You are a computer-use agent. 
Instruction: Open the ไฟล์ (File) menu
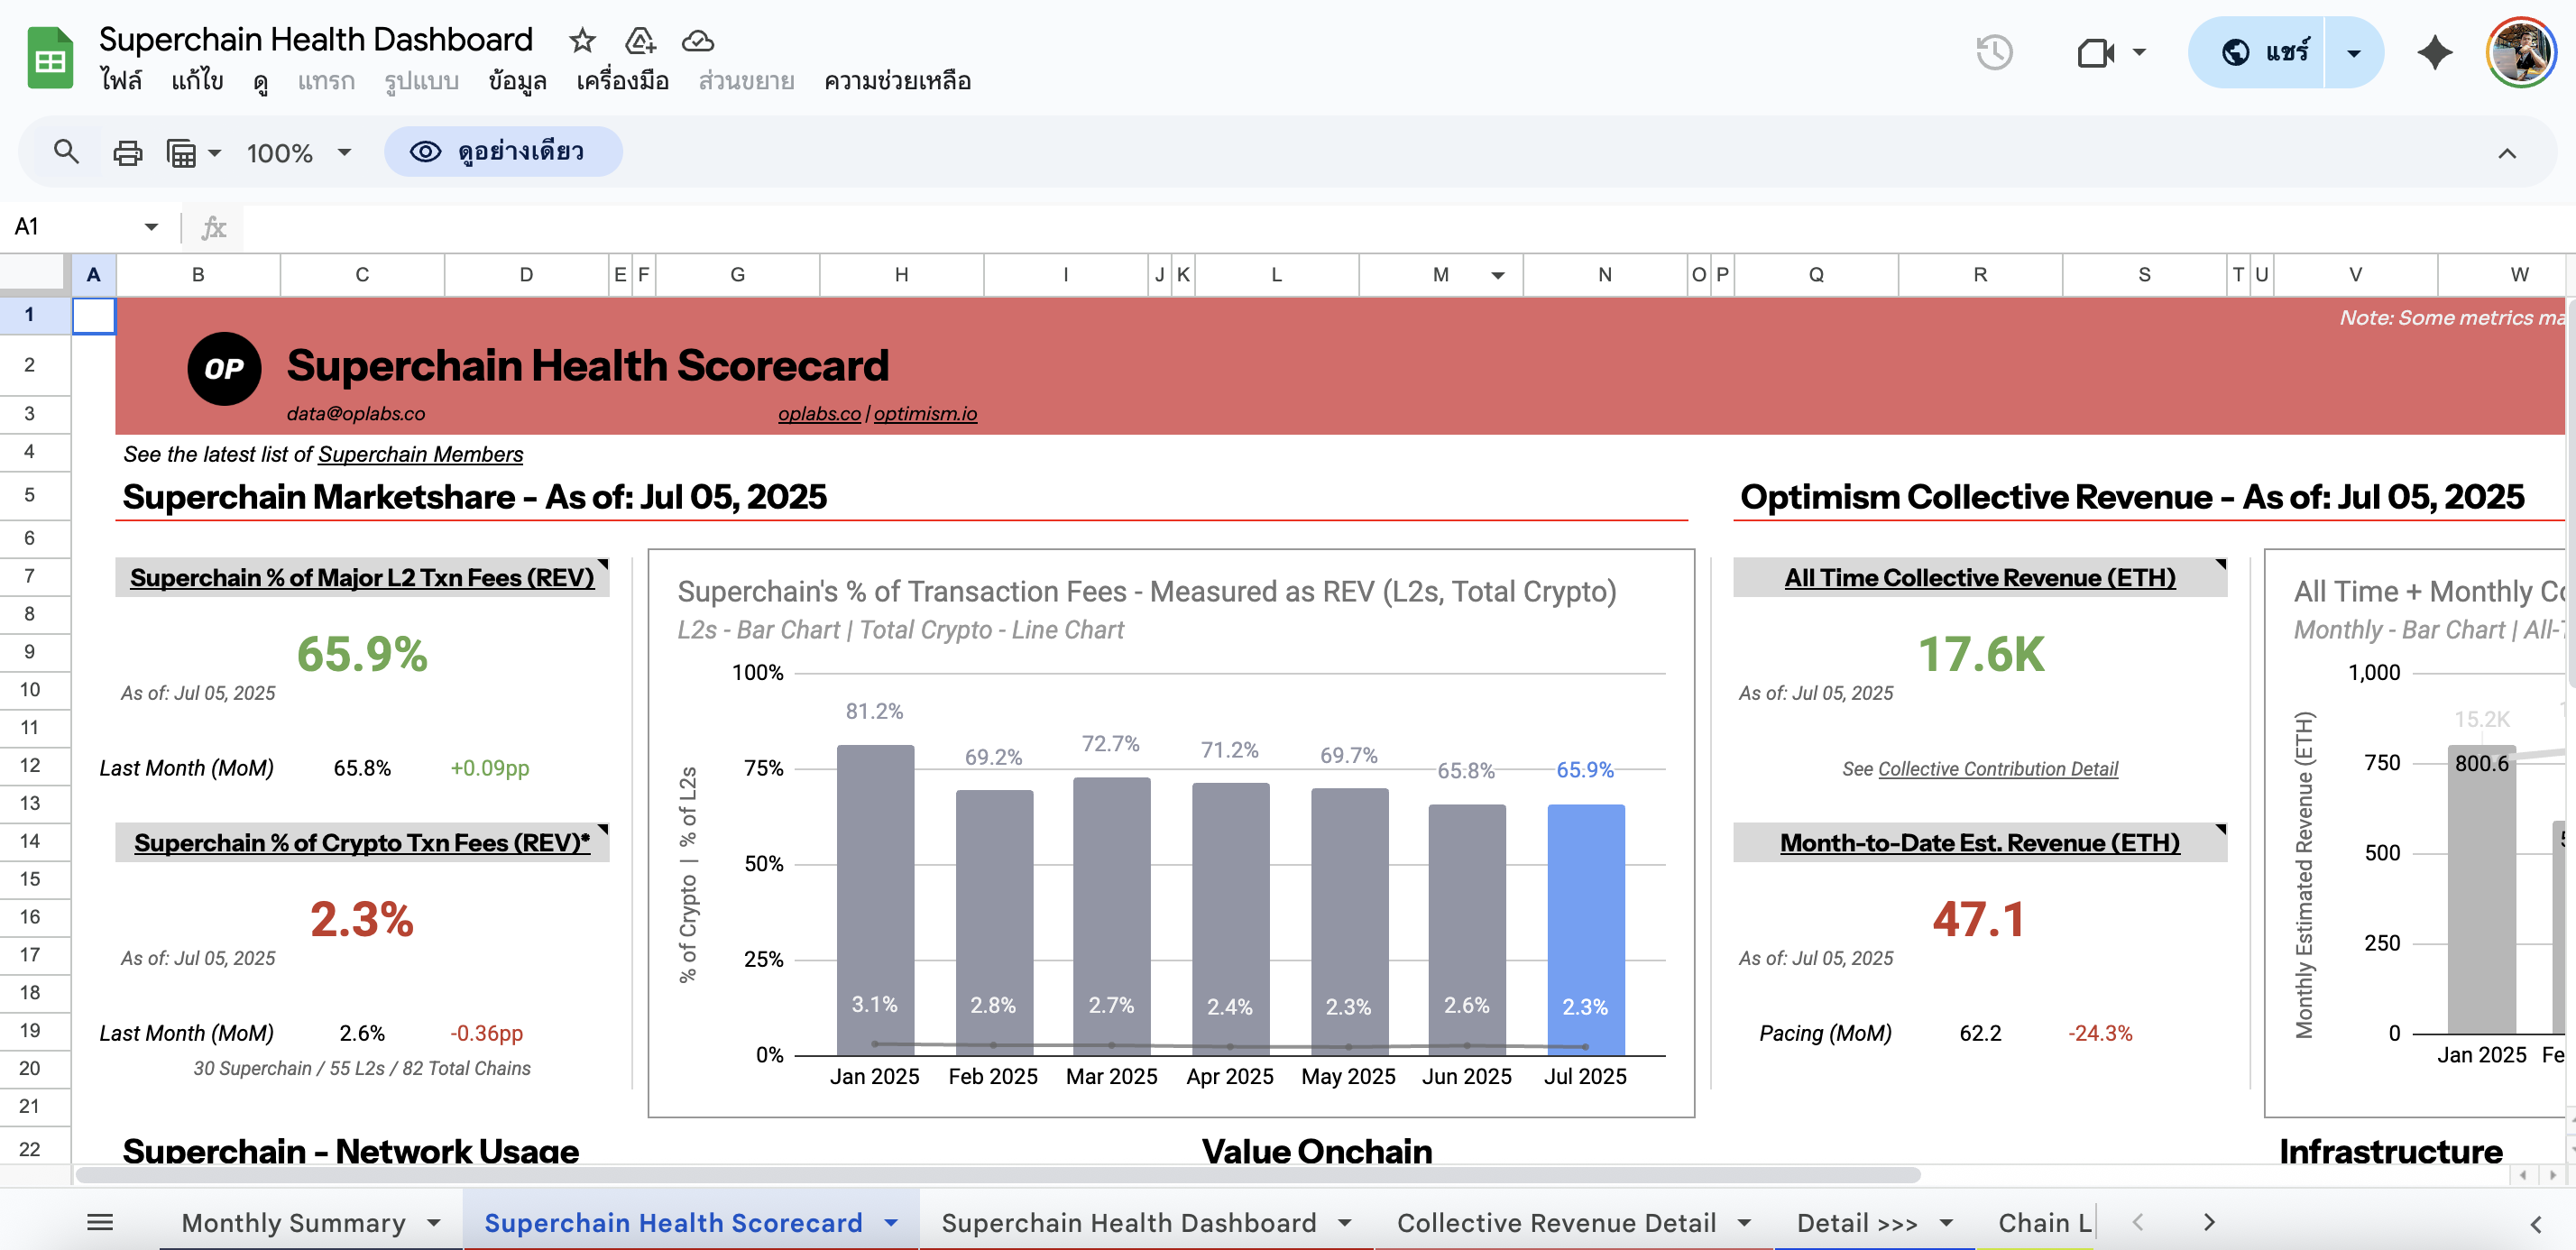point(121,81)
